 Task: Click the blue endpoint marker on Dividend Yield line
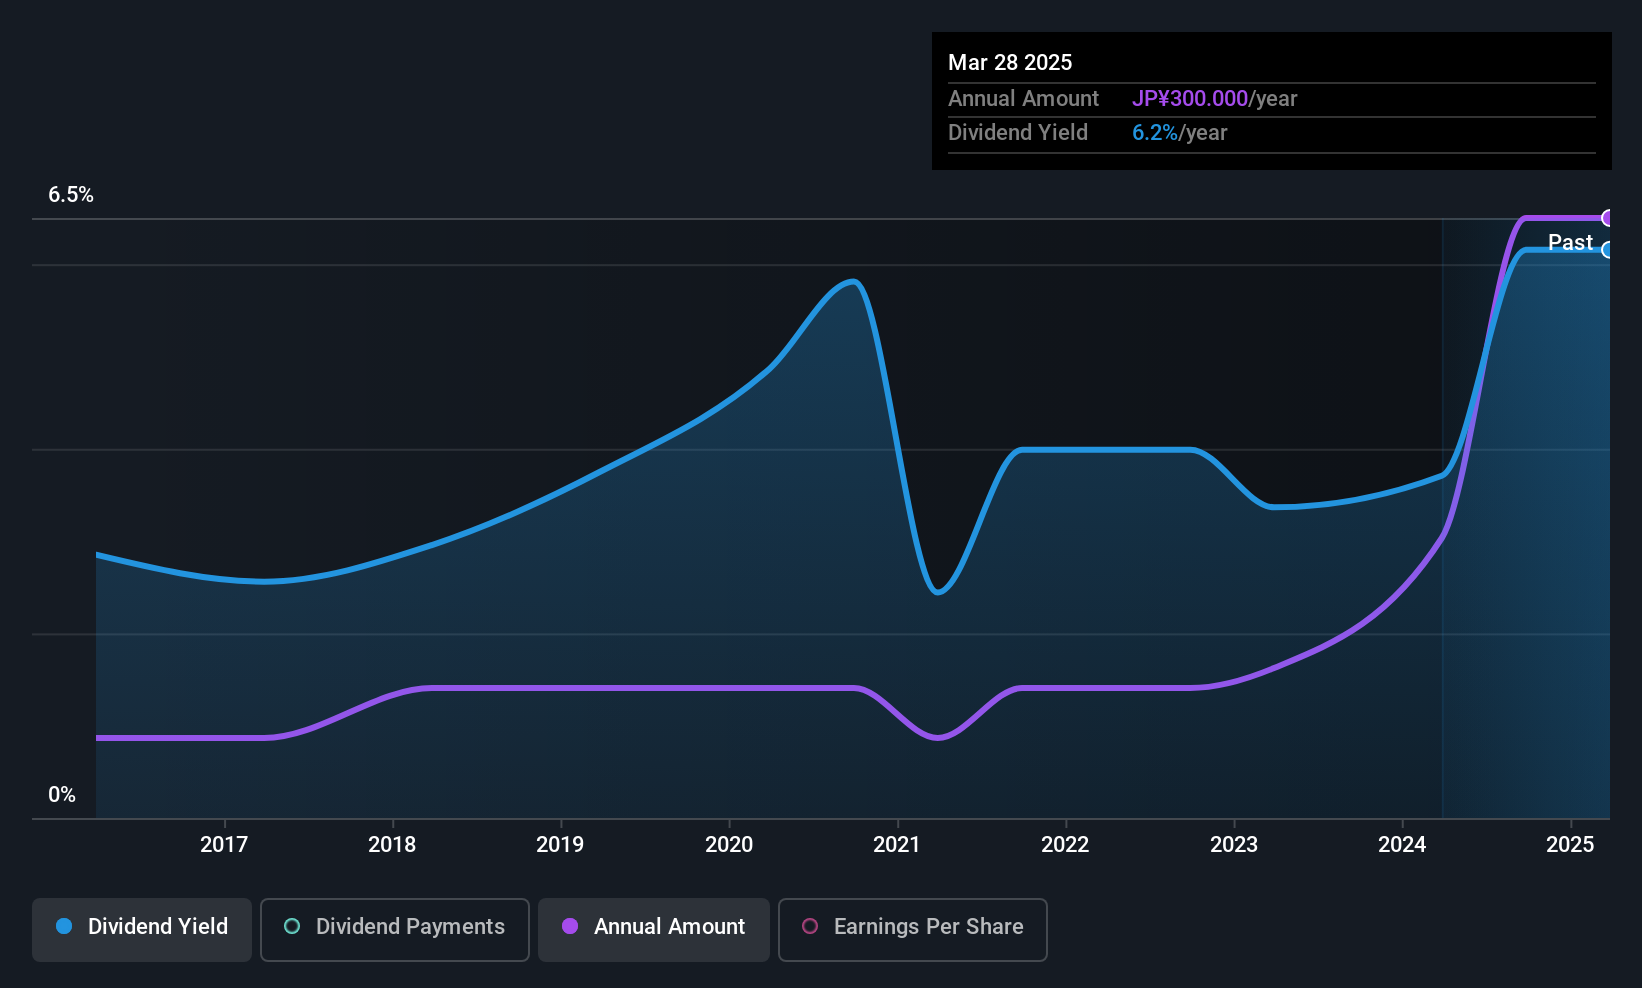click(1608, 250)
